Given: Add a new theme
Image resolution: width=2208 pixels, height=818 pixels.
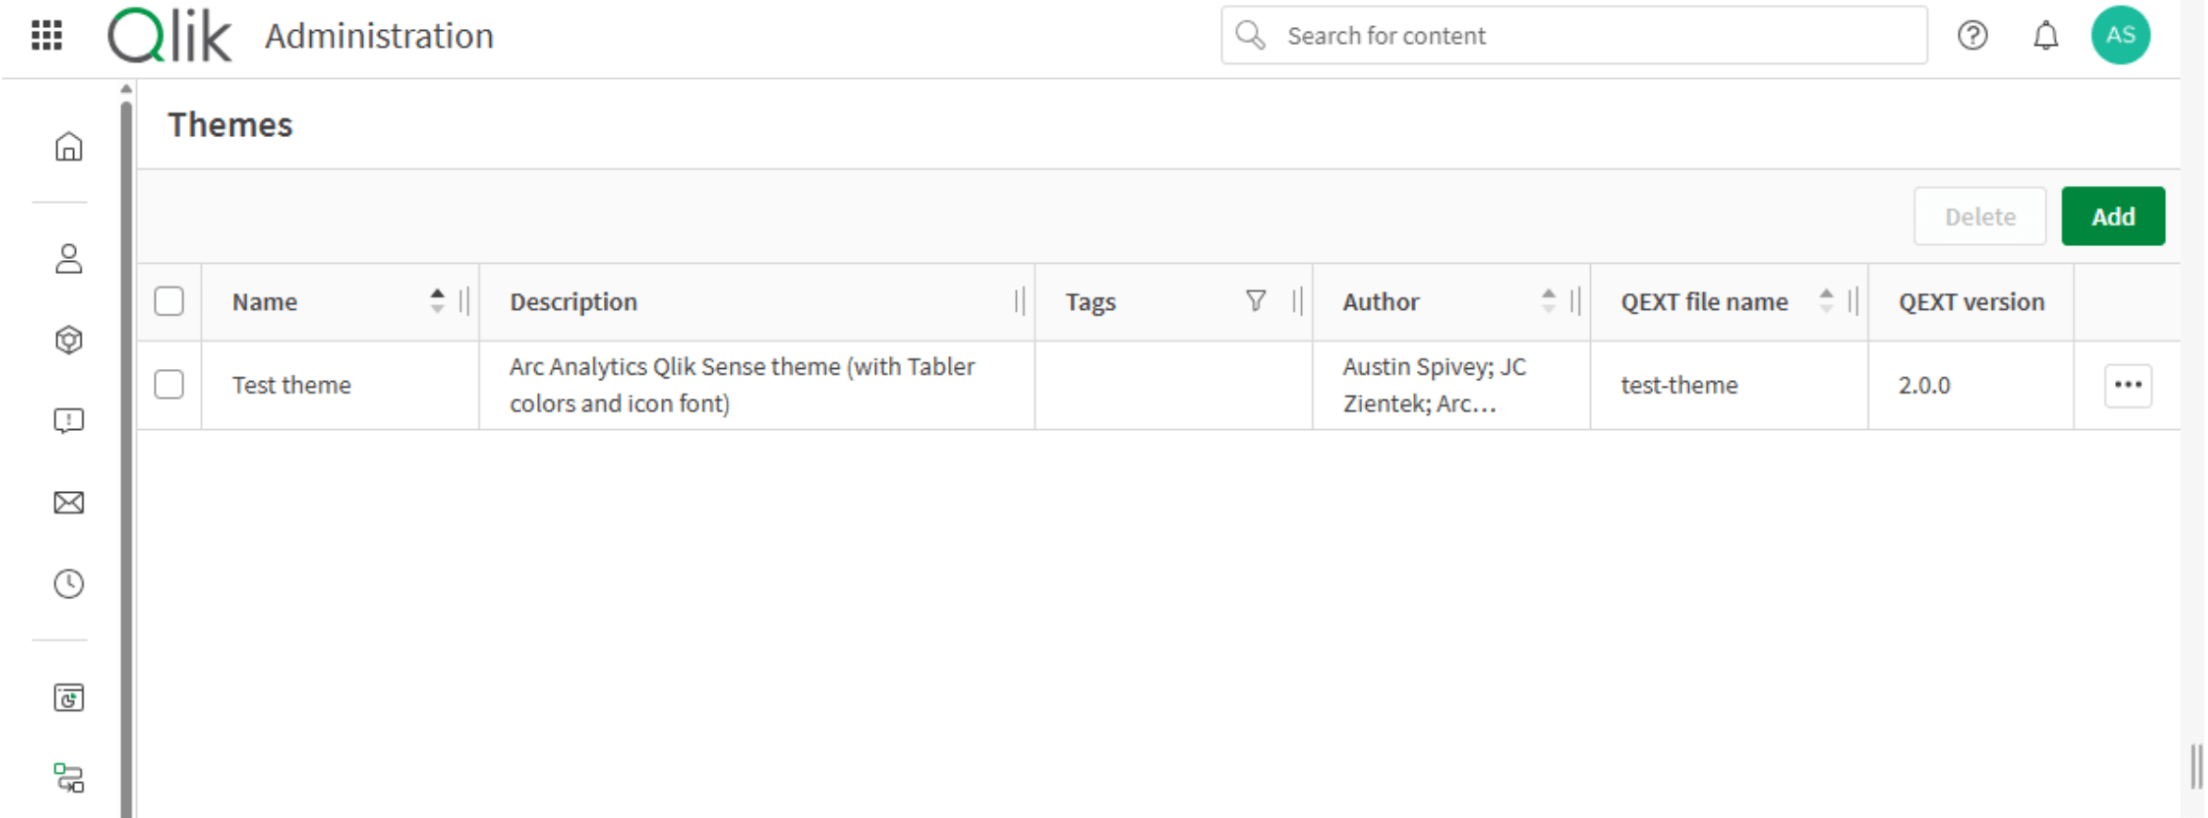Looking at the screenshot, I should pos(2113,216).
